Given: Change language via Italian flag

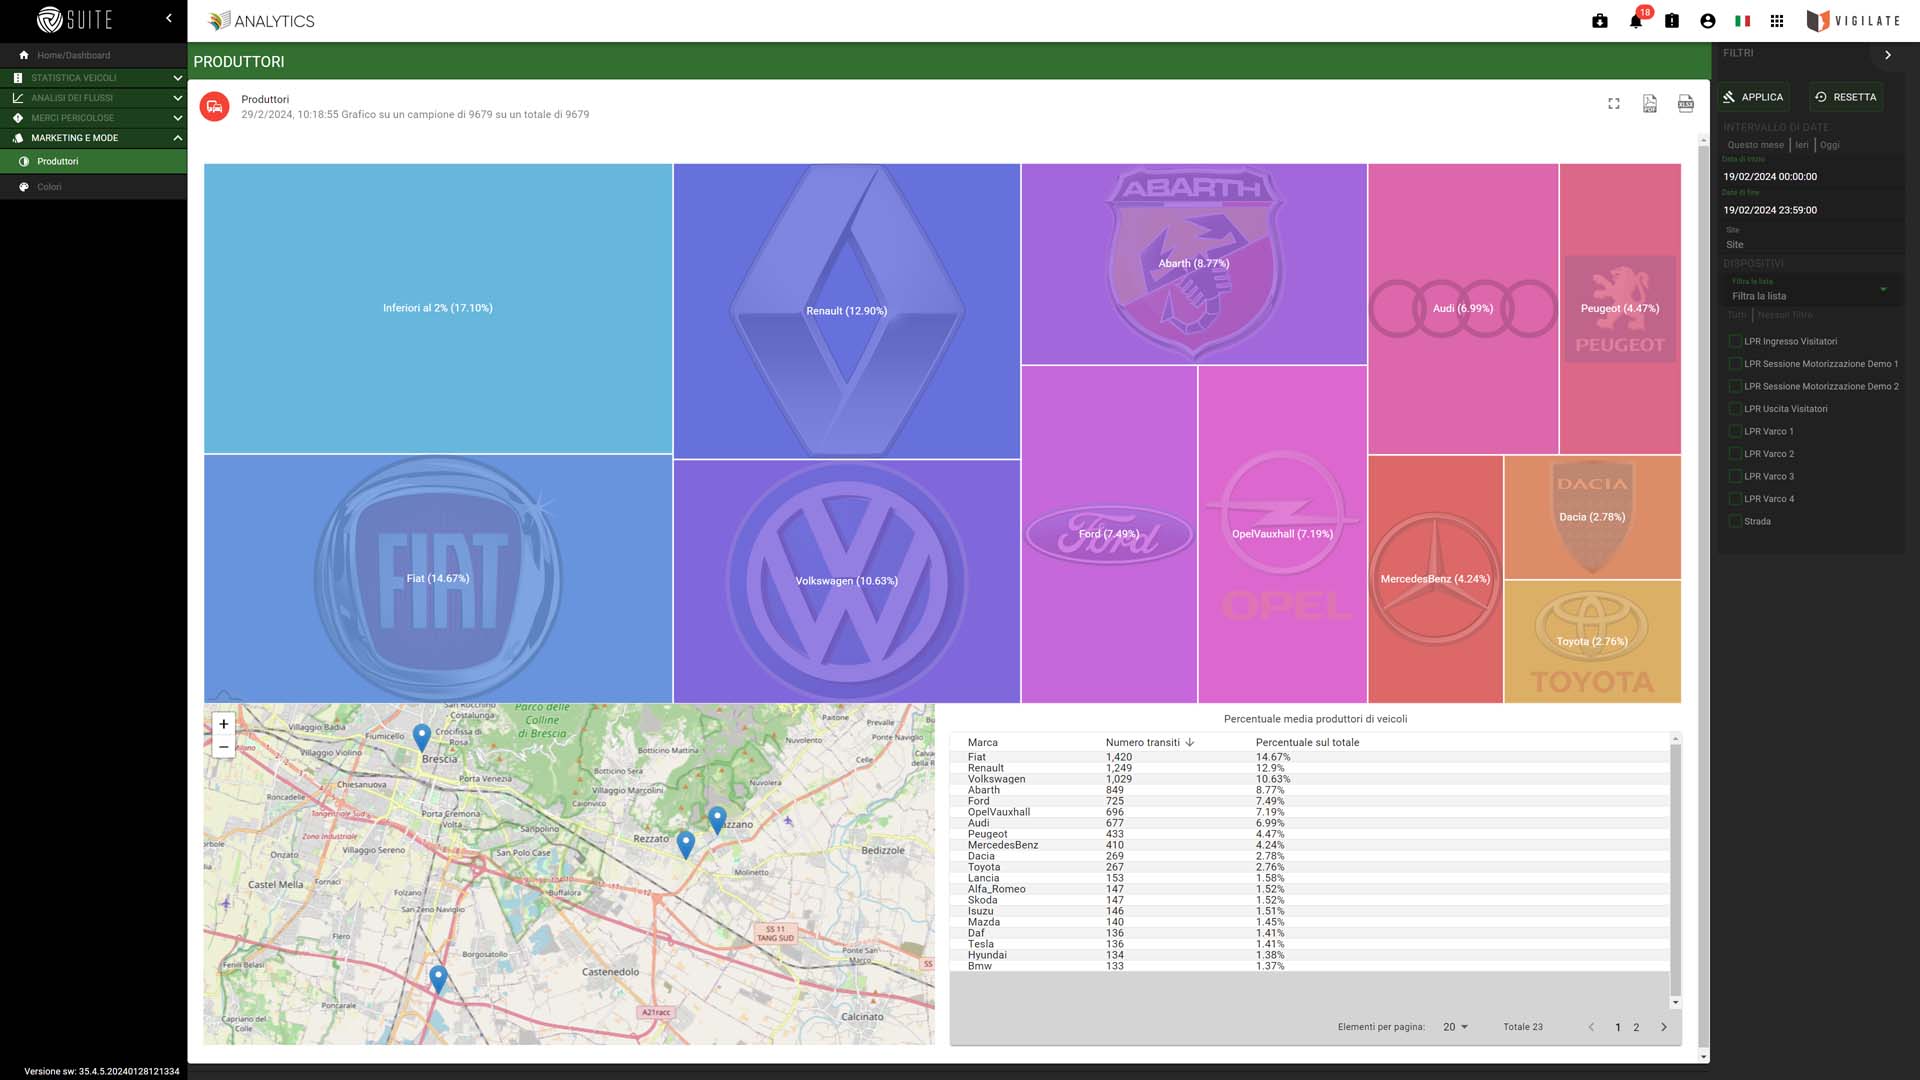Looking at the screenshot, I should [x=1742, y=21].
